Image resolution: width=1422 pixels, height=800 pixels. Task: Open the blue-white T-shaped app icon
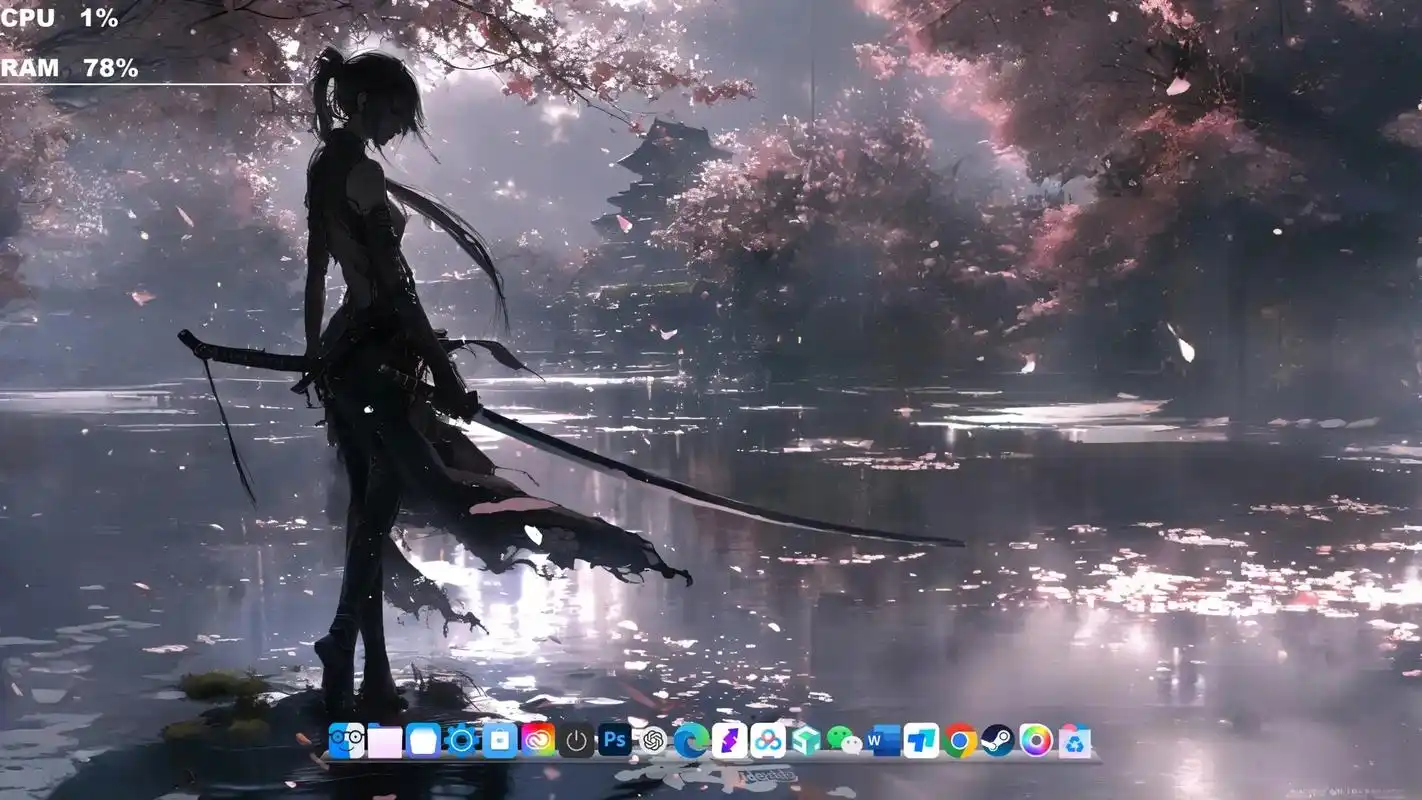tap(921, 741)
